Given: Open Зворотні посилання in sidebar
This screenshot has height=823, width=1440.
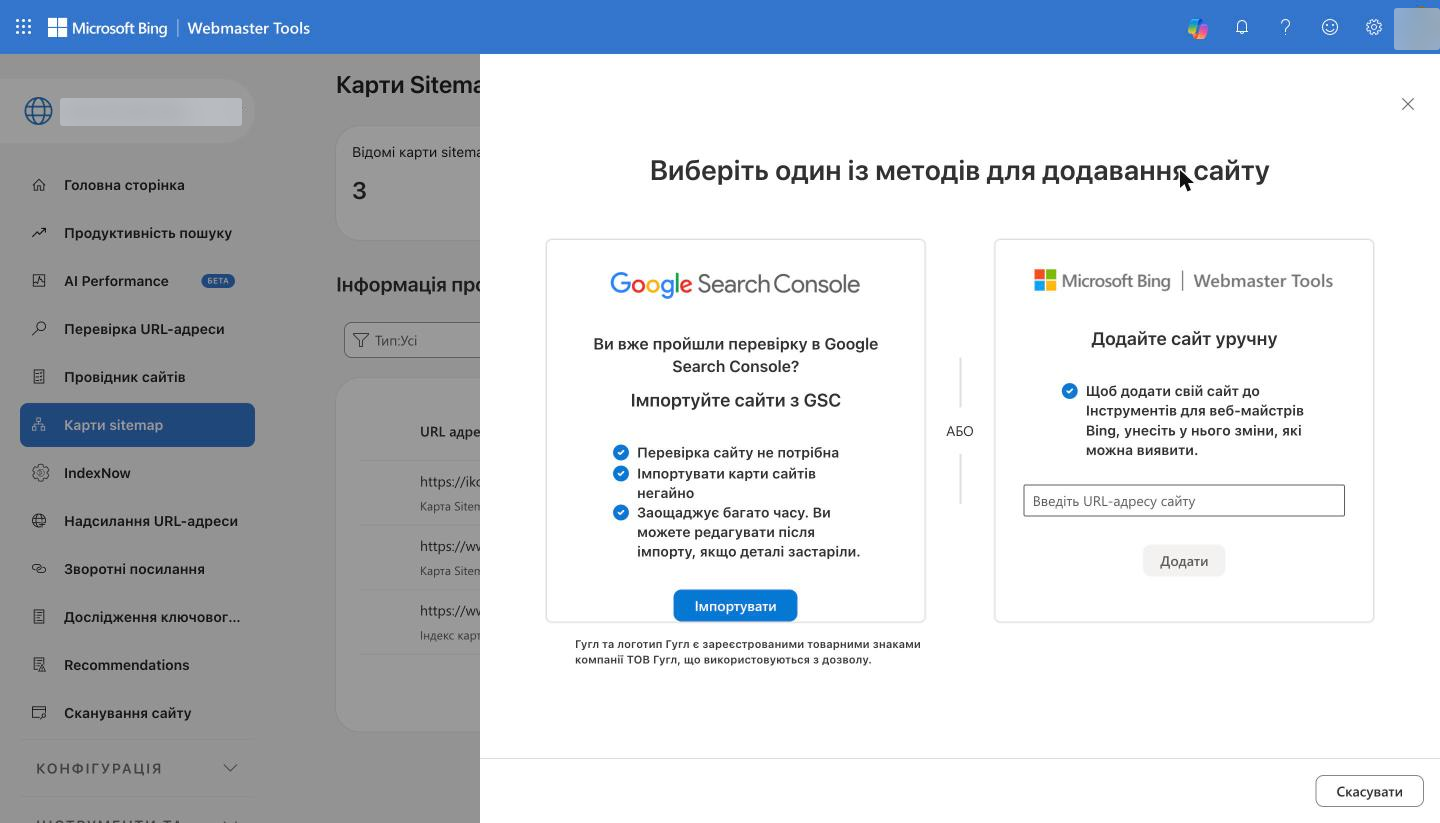Looking at the screenshot, I should (137, 569).
